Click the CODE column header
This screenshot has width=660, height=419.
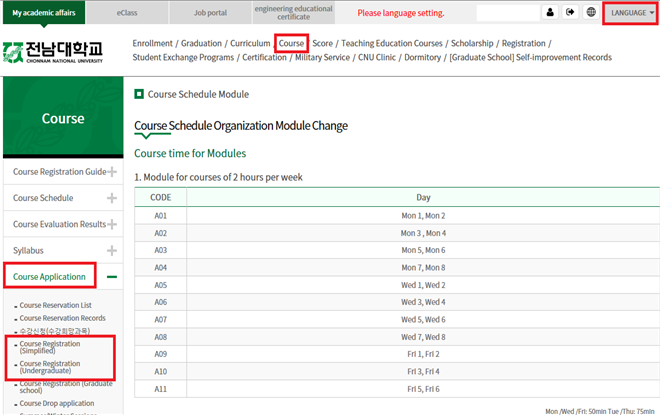tap(160, 197)
